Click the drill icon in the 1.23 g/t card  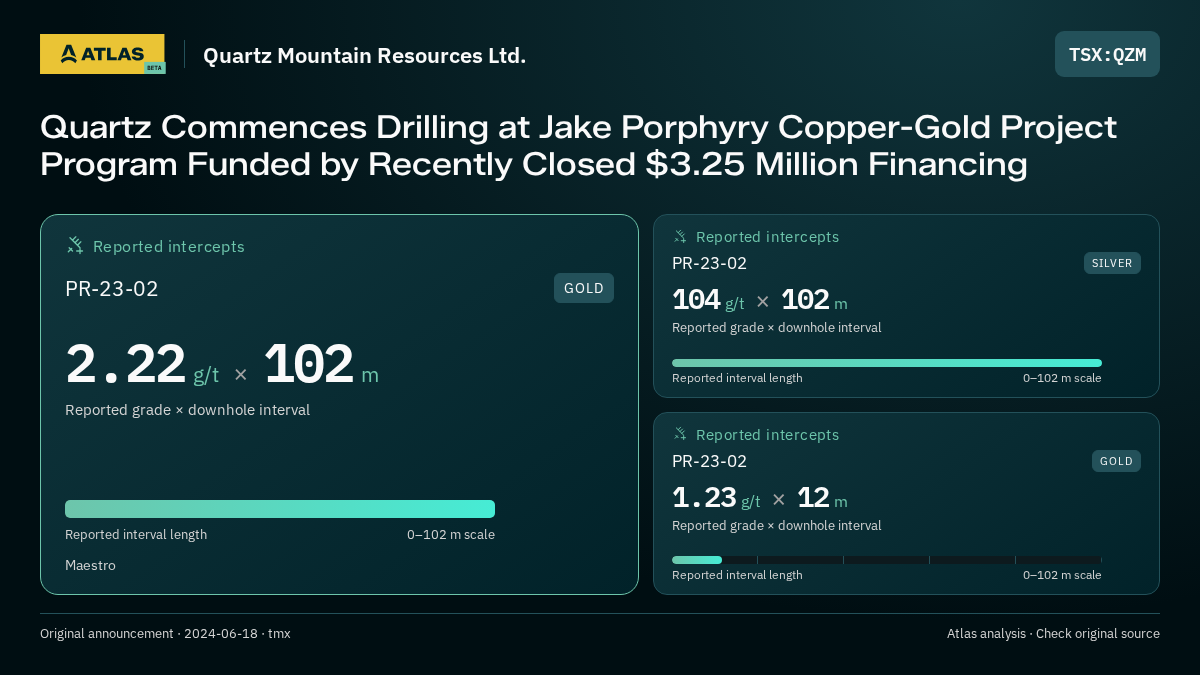pos(680,434)
